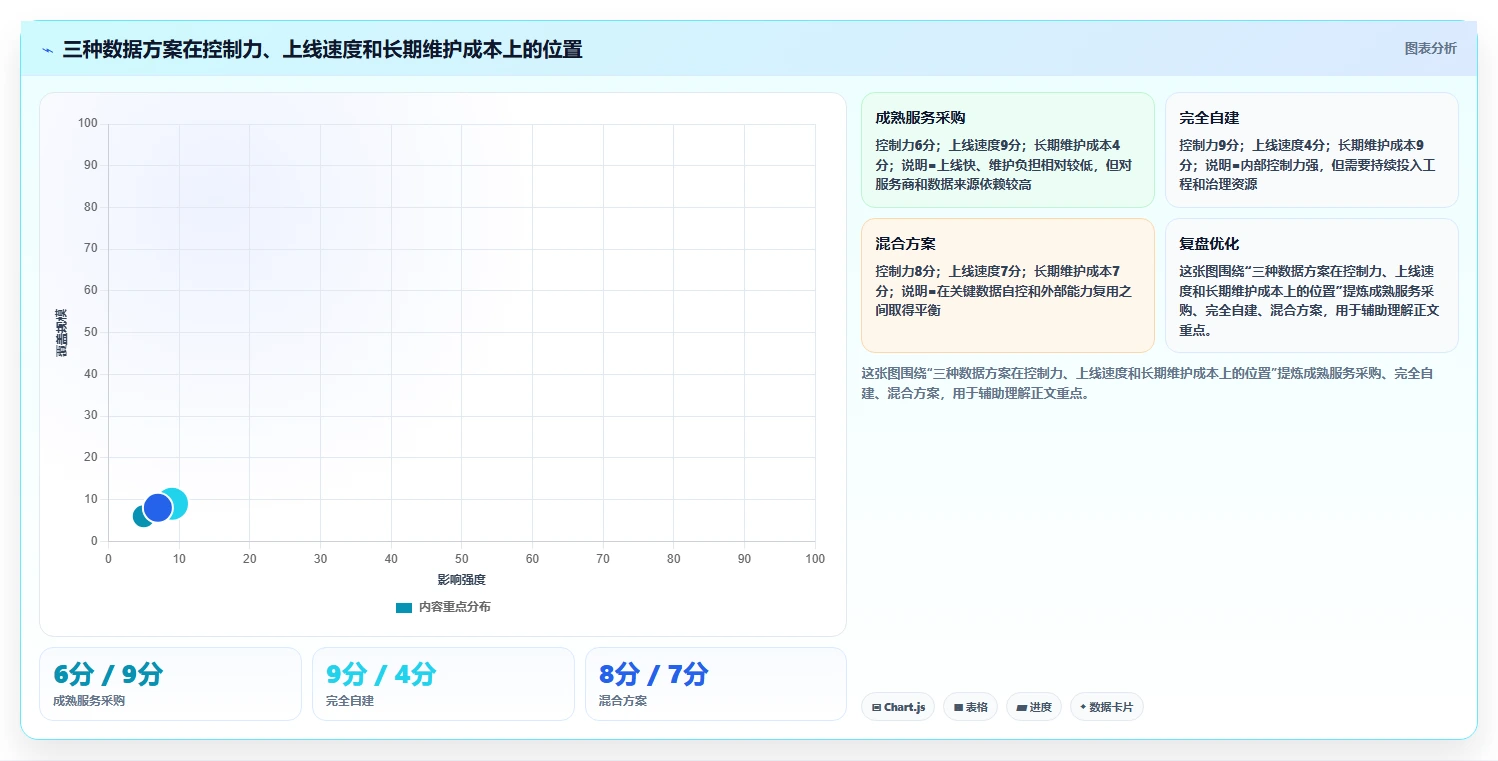Click the 表格 tag
1498x761 pixels.
(x=970, y=707)
